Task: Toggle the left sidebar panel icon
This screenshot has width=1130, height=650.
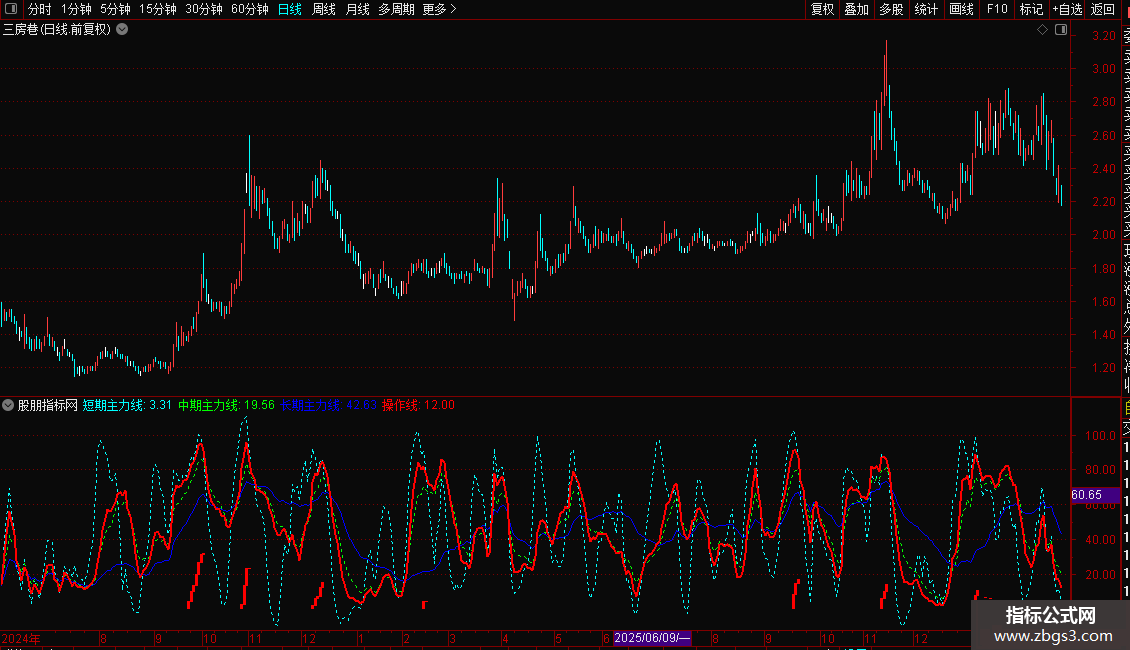Action: point(11,9)
